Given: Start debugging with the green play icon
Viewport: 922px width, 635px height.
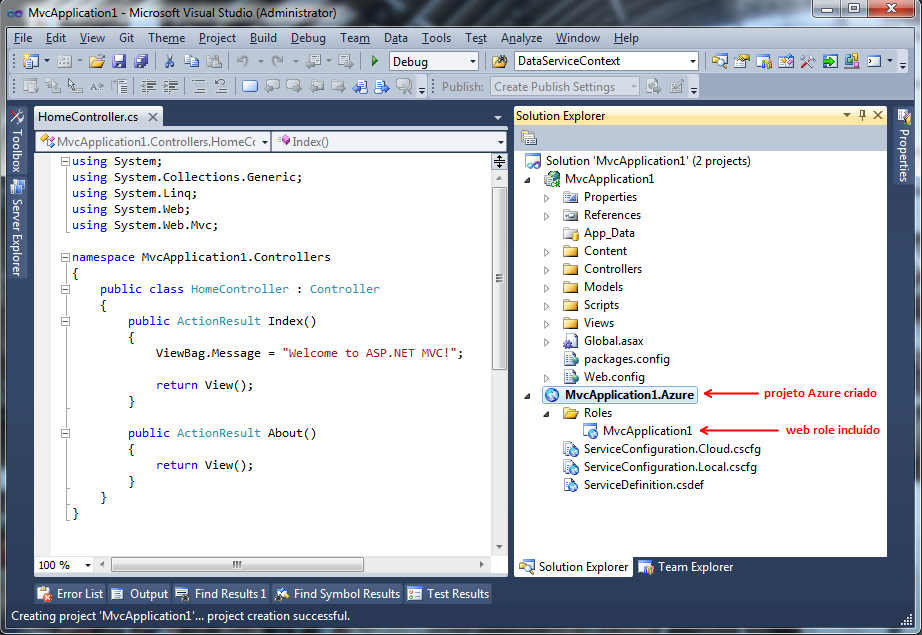Looking at the screenshot, I should coord(375,61).
